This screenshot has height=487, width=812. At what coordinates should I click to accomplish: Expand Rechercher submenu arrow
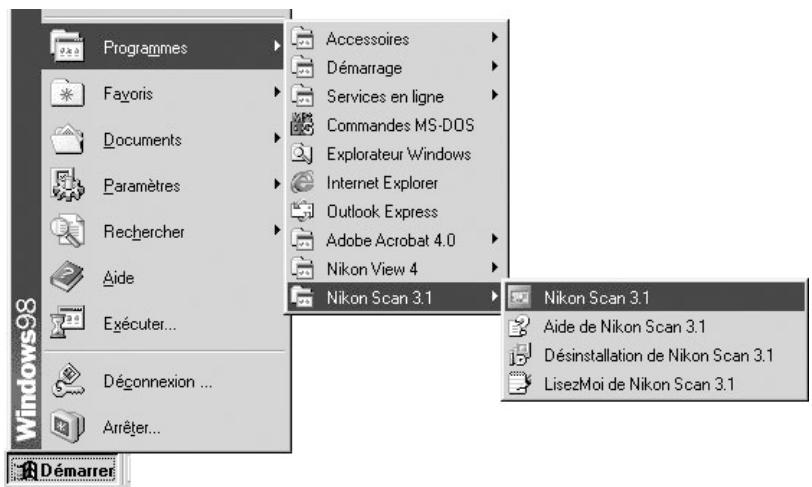(277, 230)
